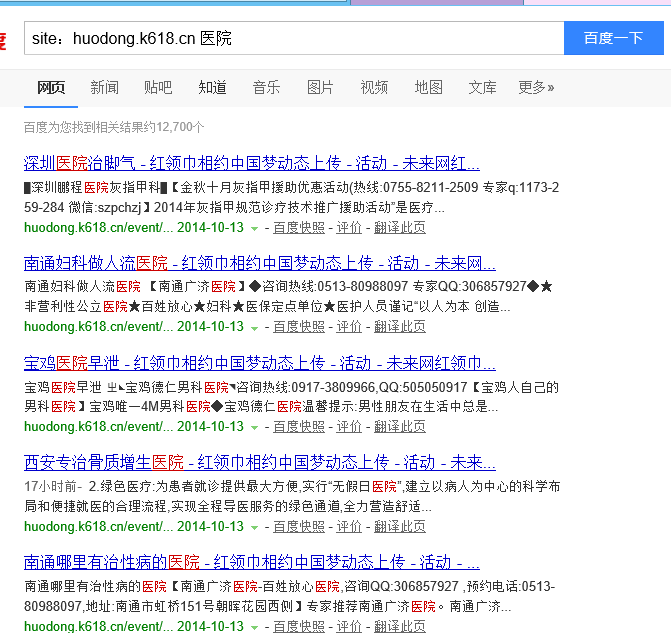Open 百度快照 for 南通妇科做人流医院 result
The width and height of the screenshot is (671, 633).
[299, 327]
